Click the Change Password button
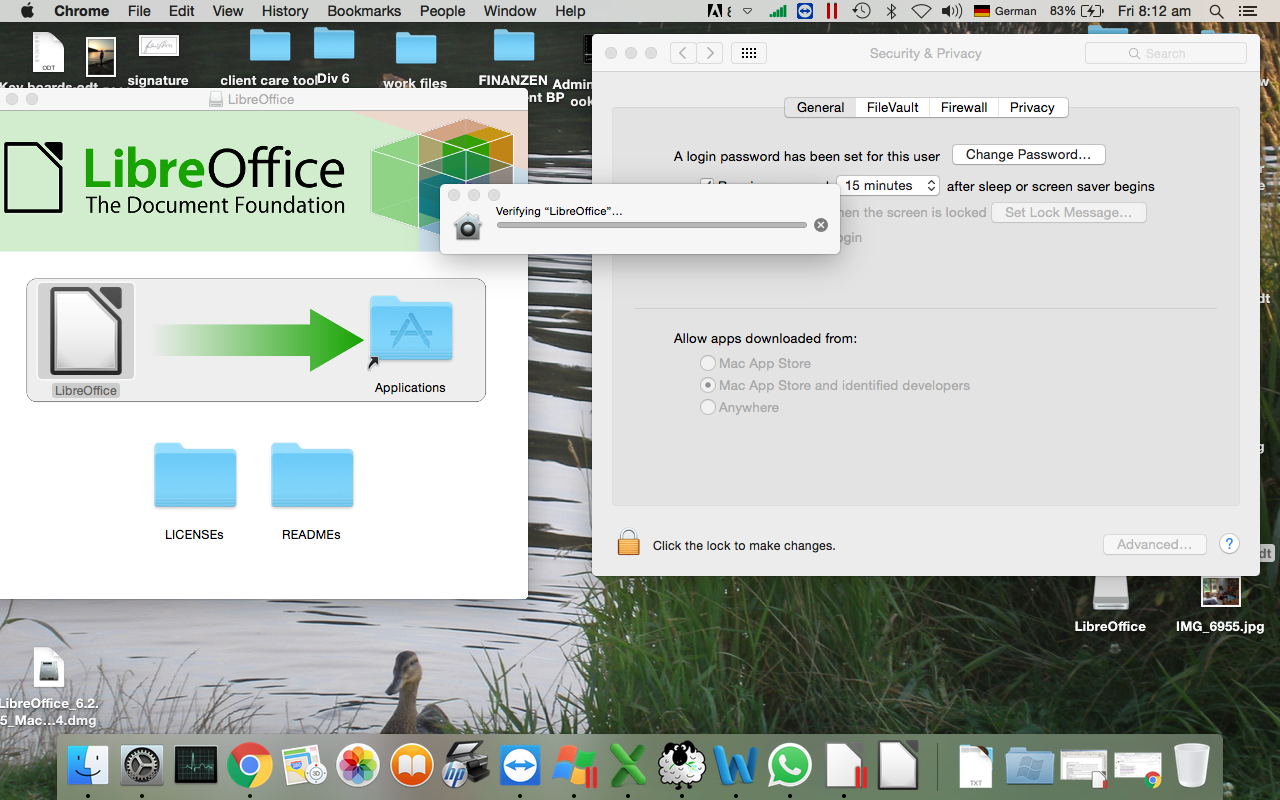Image resolution: width=1280 pixels, height=800 pixels. 1028,154
